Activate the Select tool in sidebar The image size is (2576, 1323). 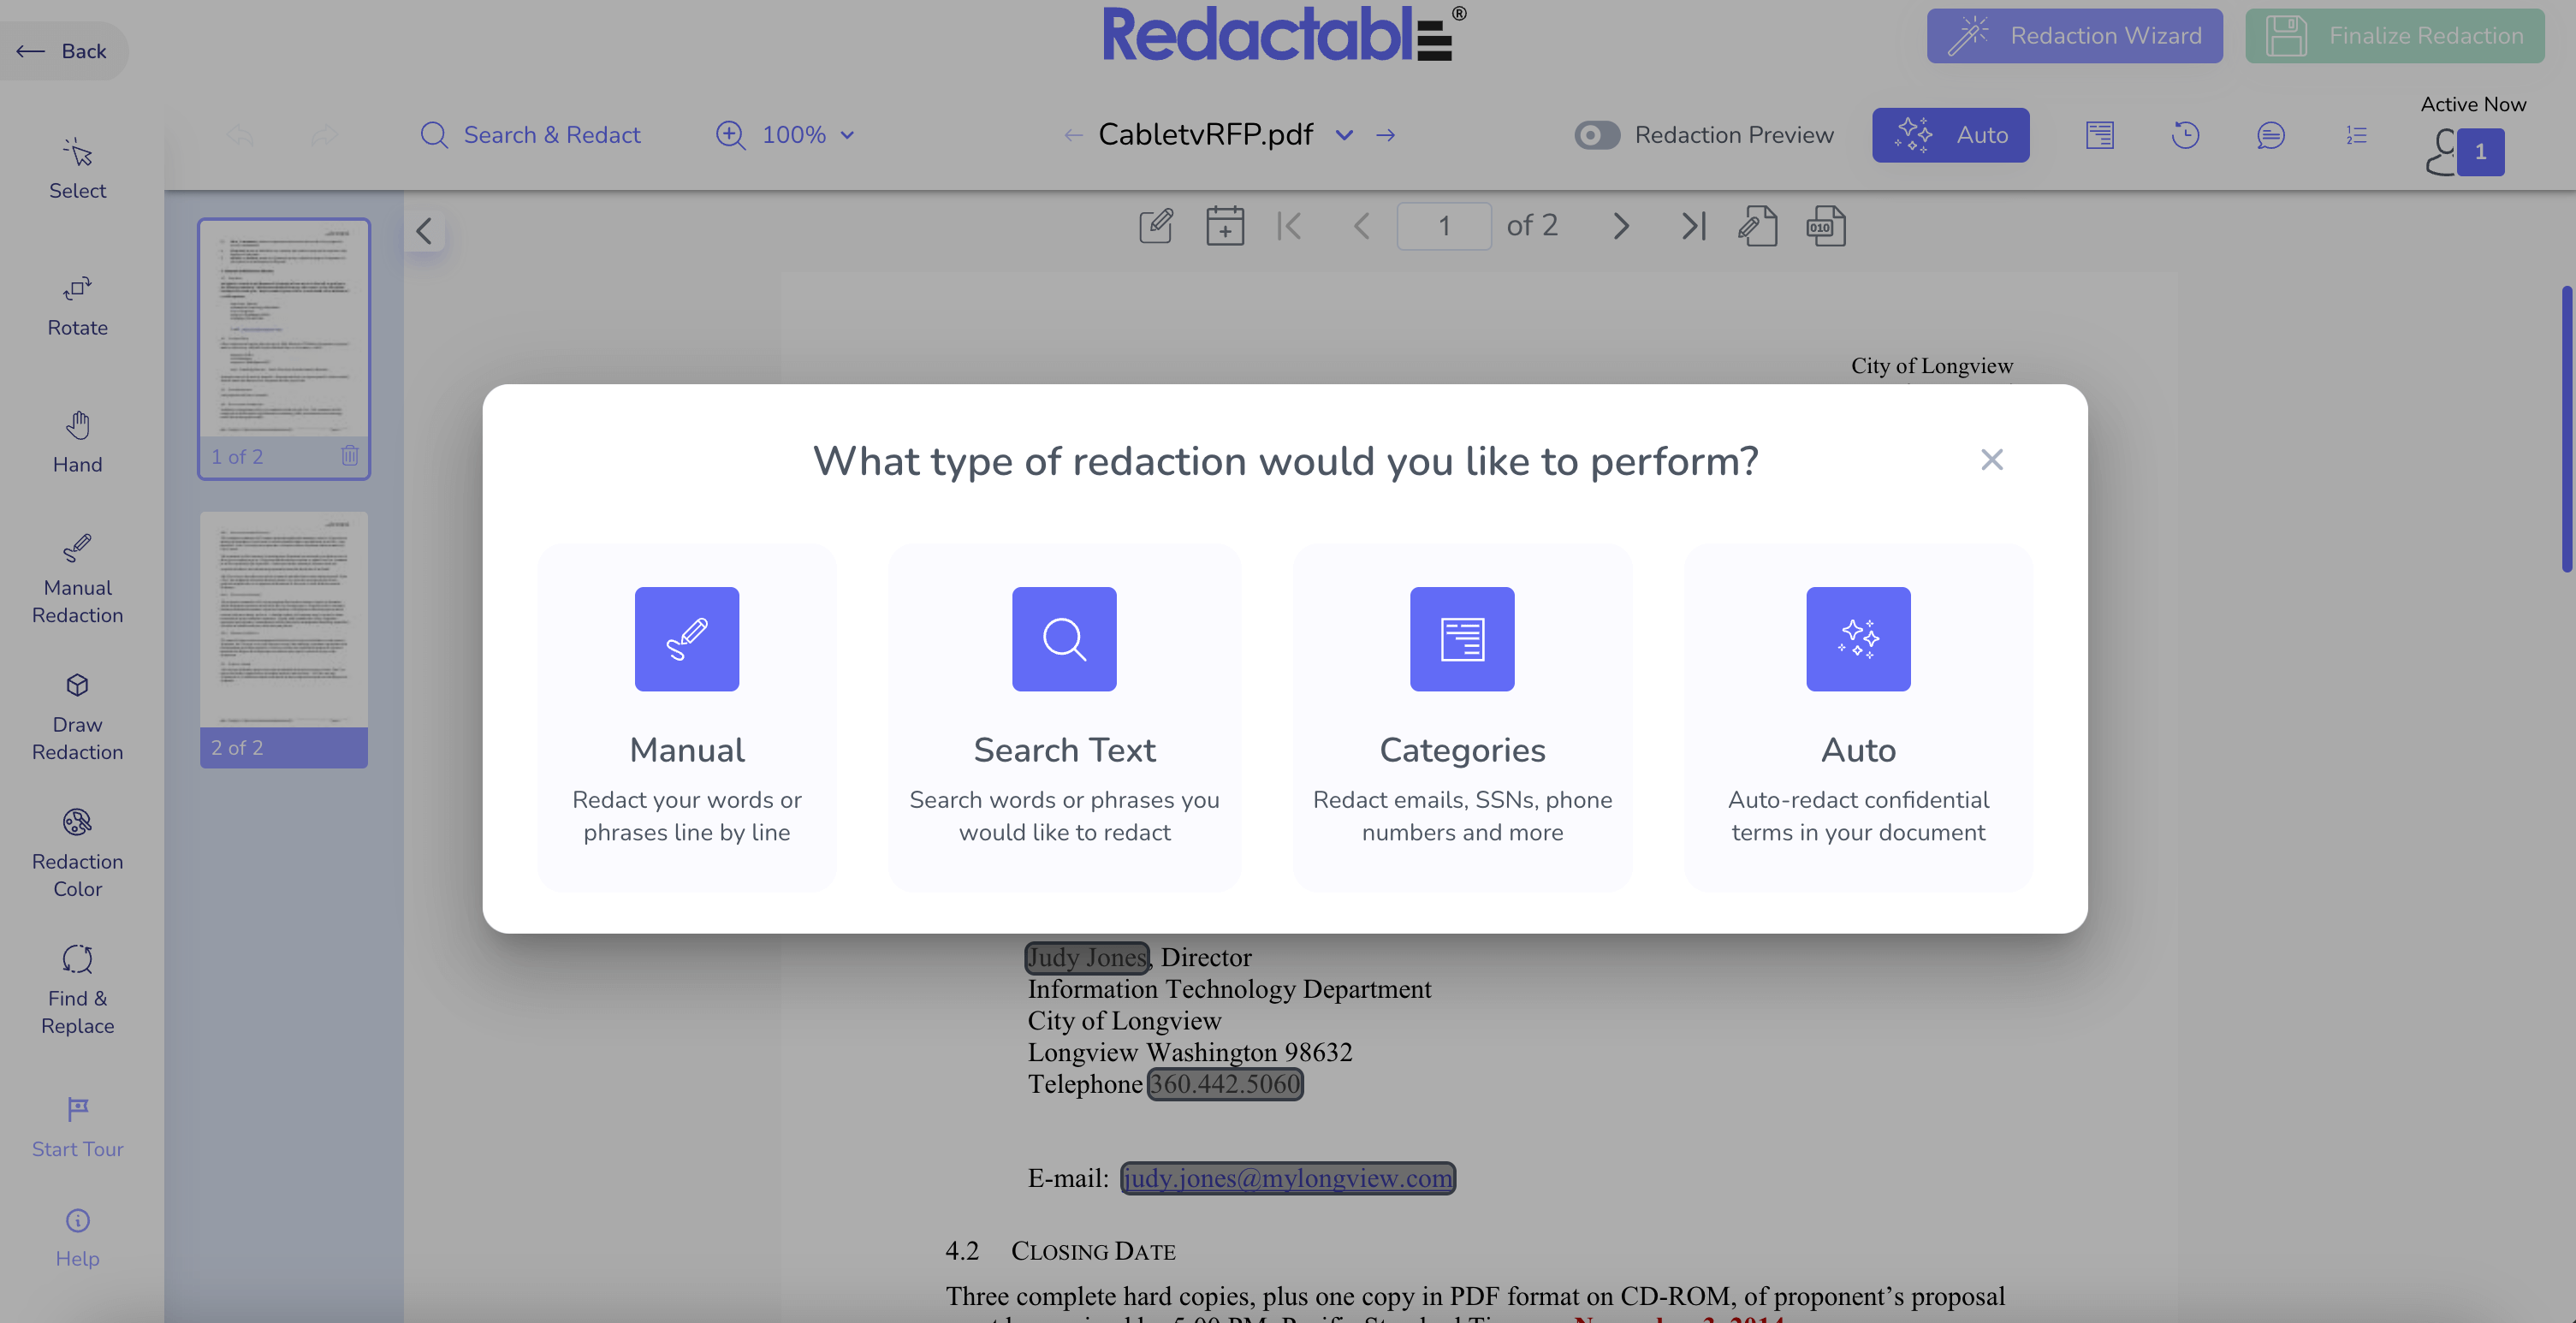point(77,169)
